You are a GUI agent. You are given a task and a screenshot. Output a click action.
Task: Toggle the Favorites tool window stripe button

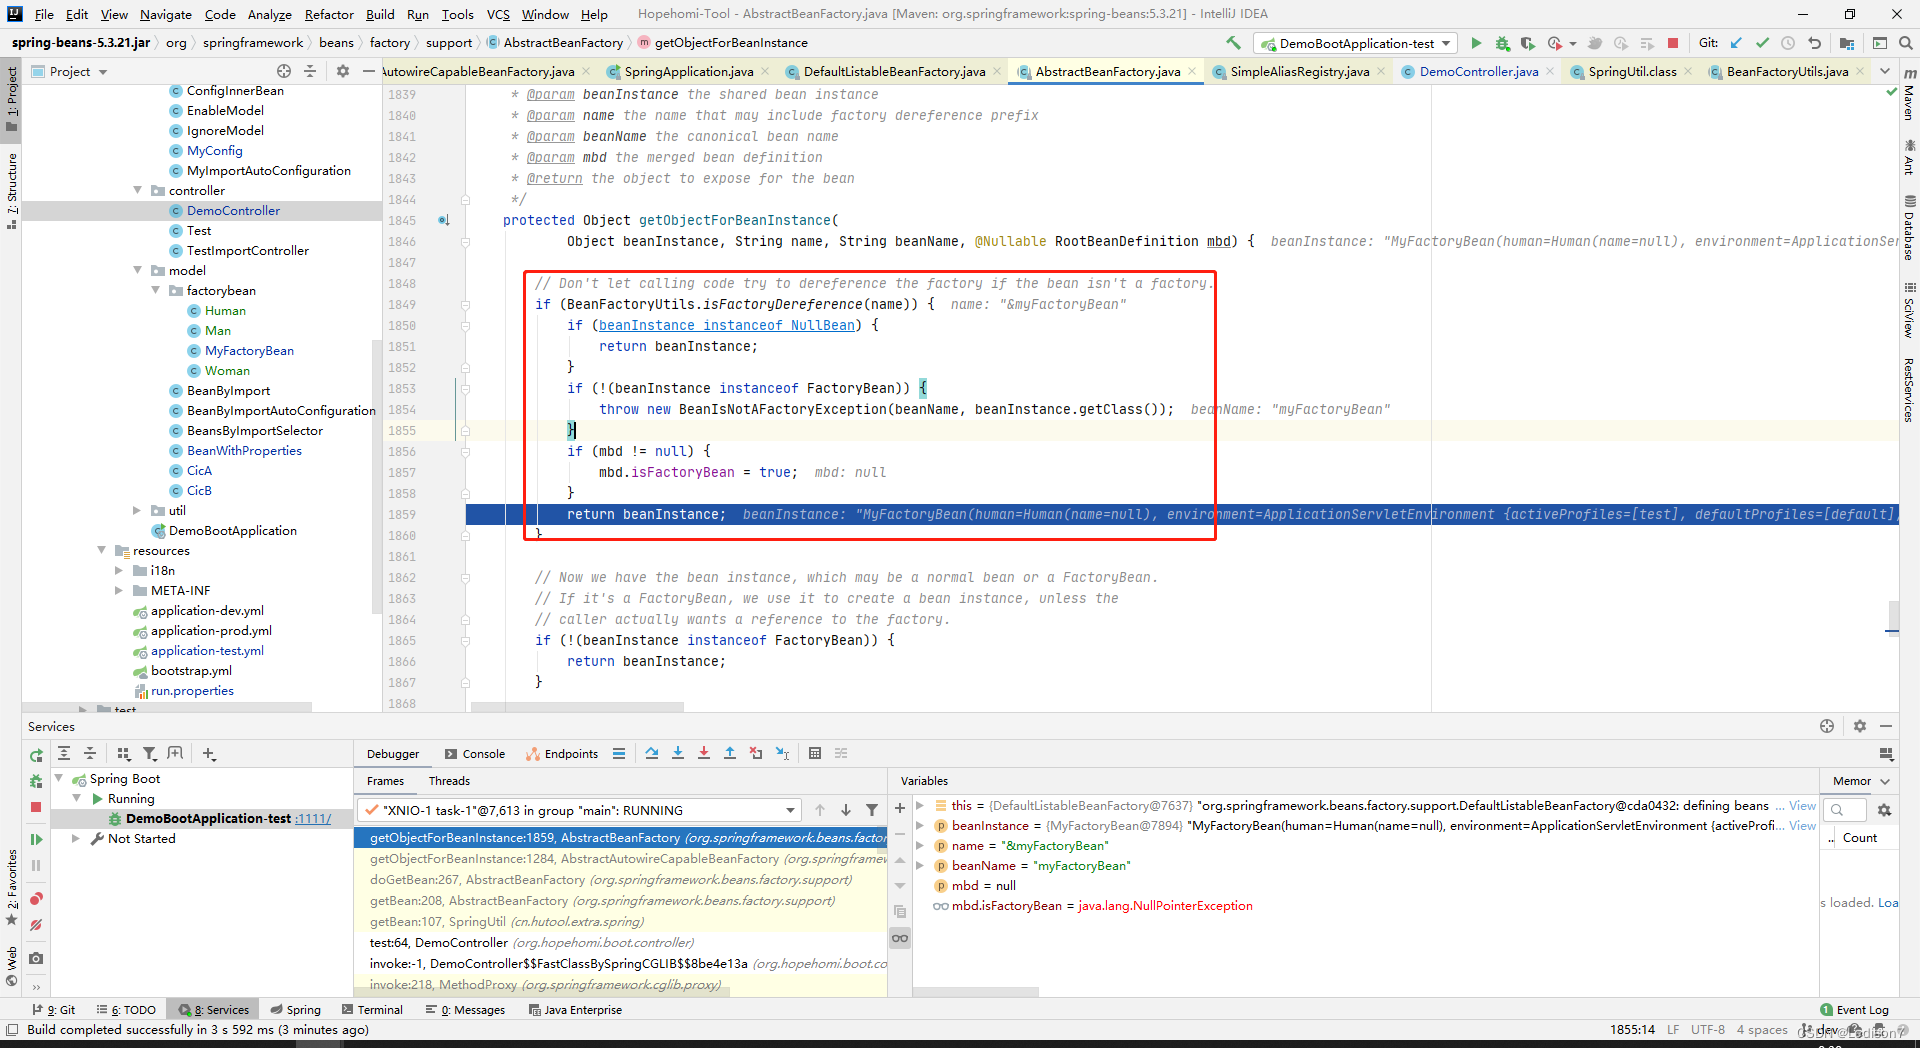tap(11, 888)
